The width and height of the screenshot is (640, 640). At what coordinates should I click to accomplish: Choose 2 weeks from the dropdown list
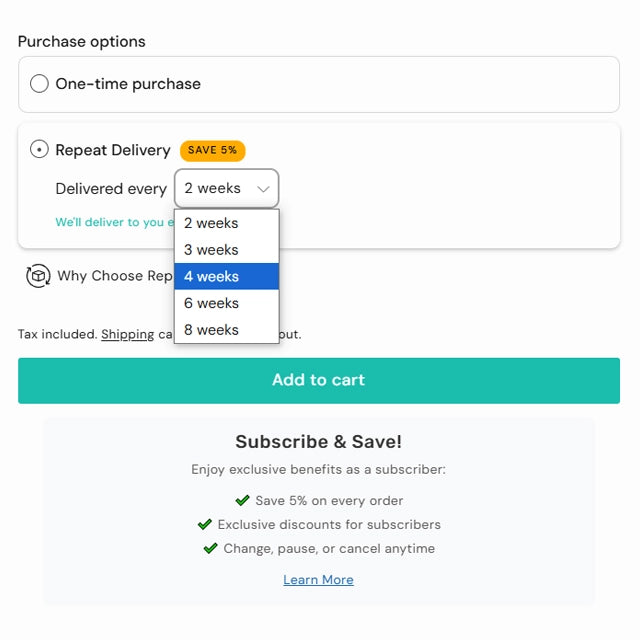click(x=226, y=223)
